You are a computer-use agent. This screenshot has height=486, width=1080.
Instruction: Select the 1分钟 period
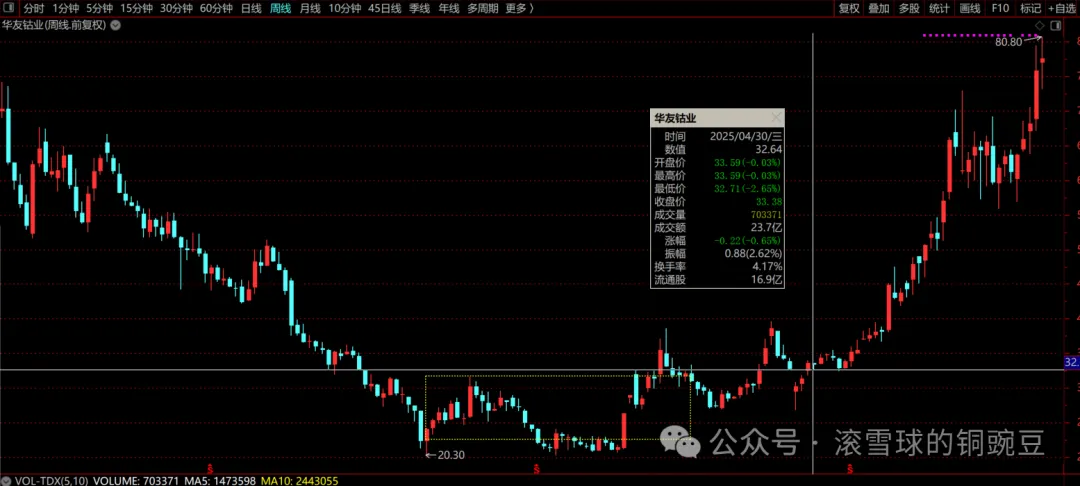(x=65, y=8)
